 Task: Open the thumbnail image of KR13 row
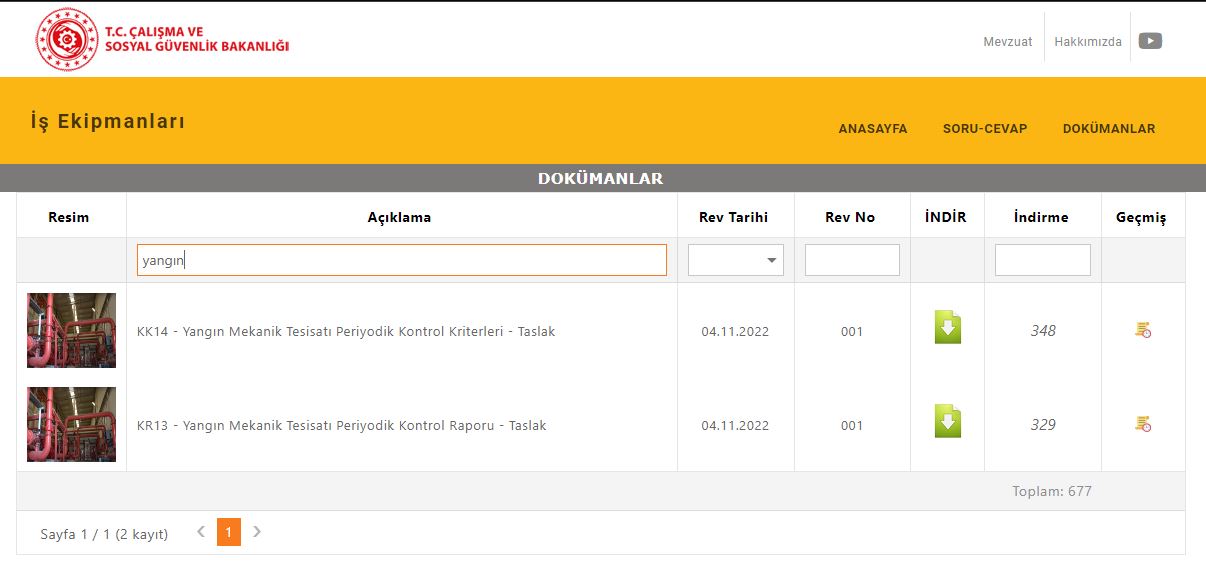[71, 424]
